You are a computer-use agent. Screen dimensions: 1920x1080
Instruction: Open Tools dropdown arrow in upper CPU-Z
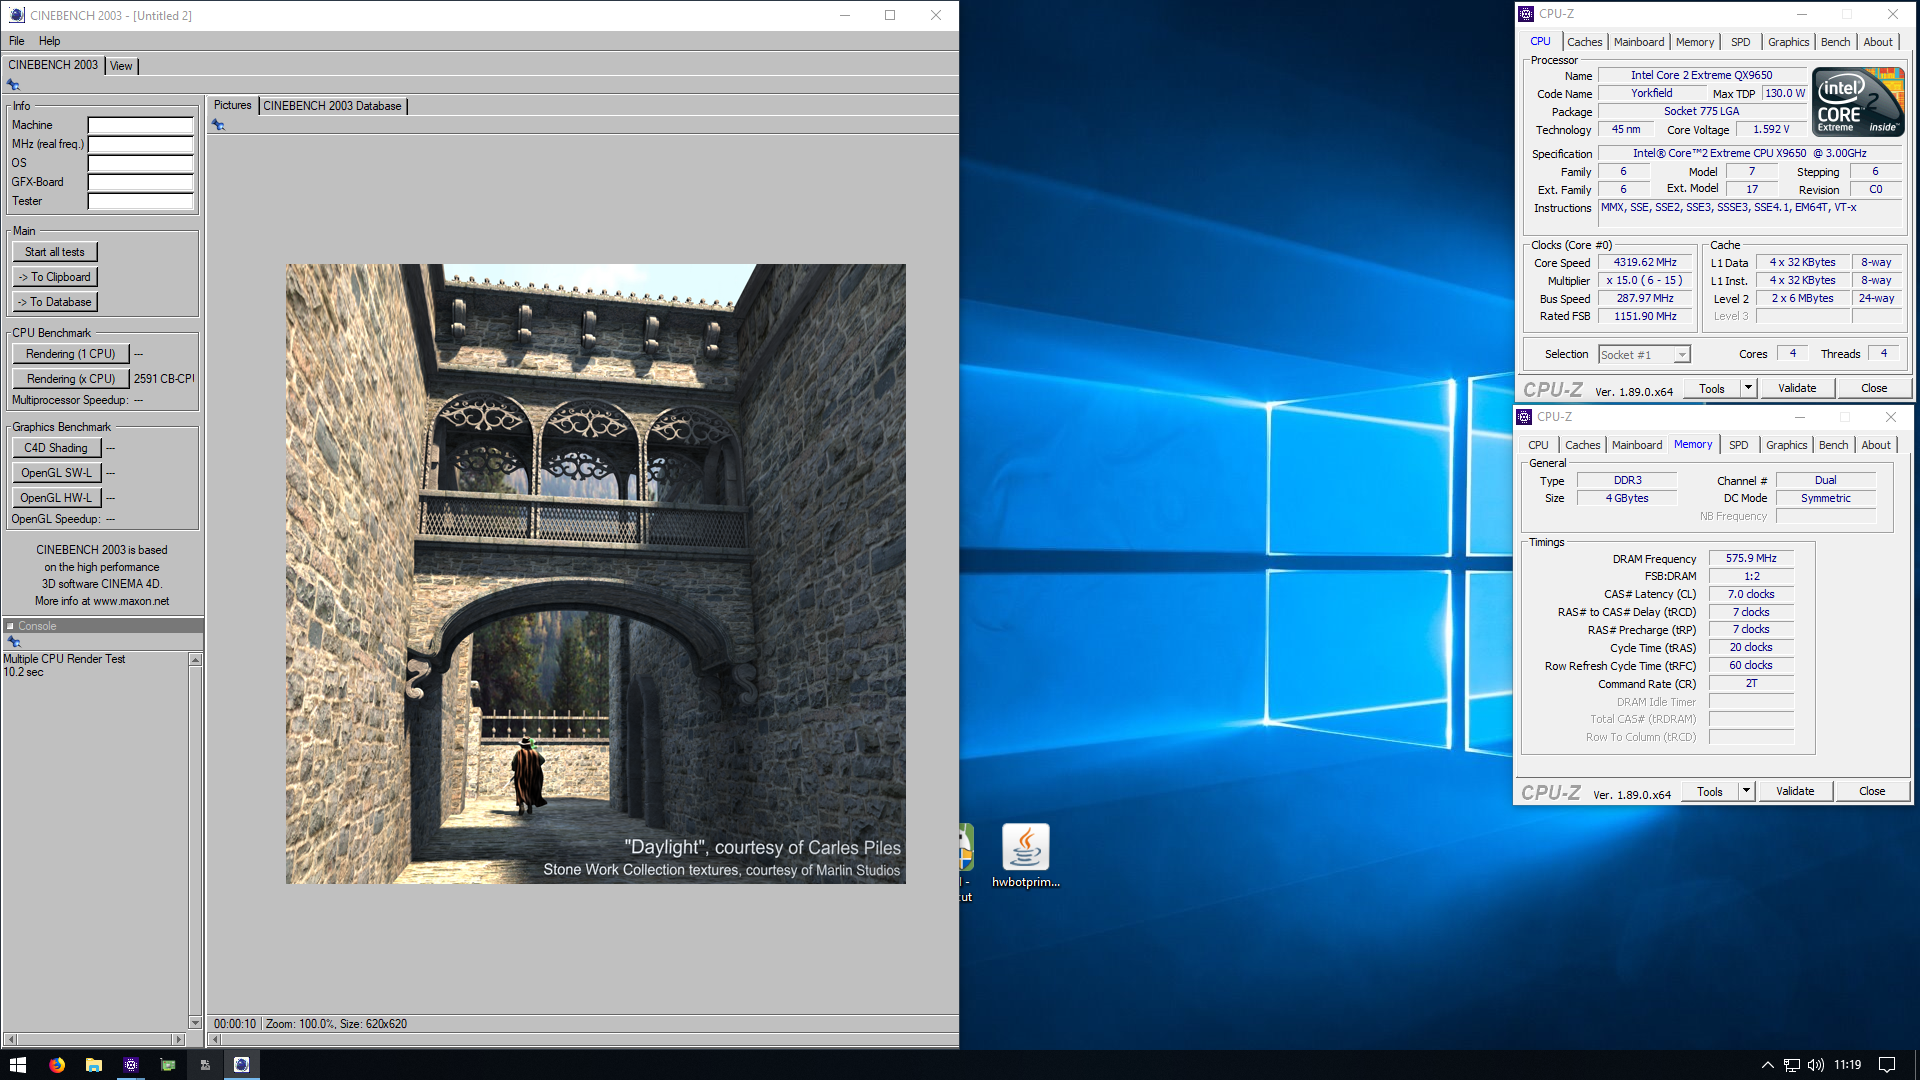coord(1748,388)
